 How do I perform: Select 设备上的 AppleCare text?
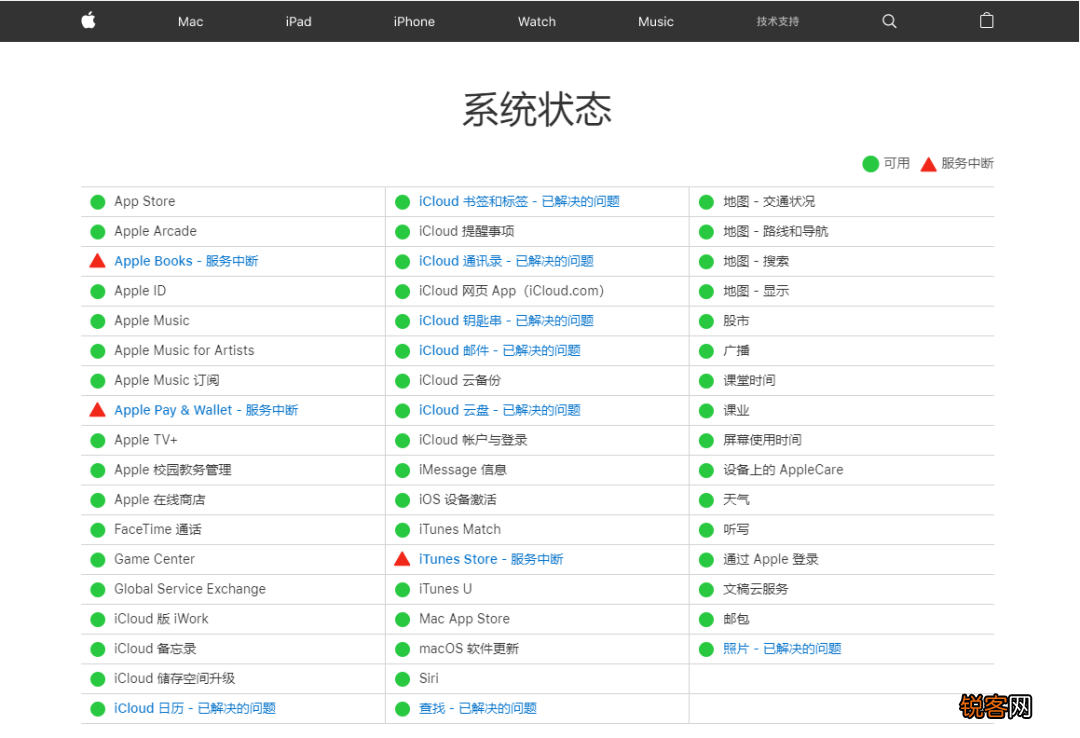point(783,469)
